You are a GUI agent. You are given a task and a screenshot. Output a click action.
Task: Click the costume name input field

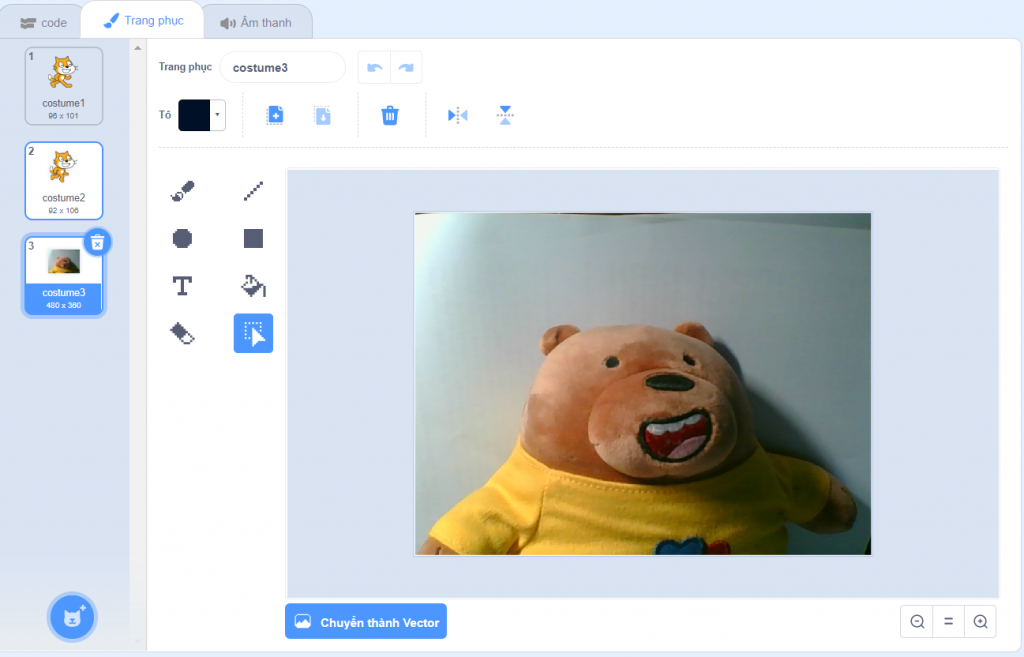tap(282, 67)
